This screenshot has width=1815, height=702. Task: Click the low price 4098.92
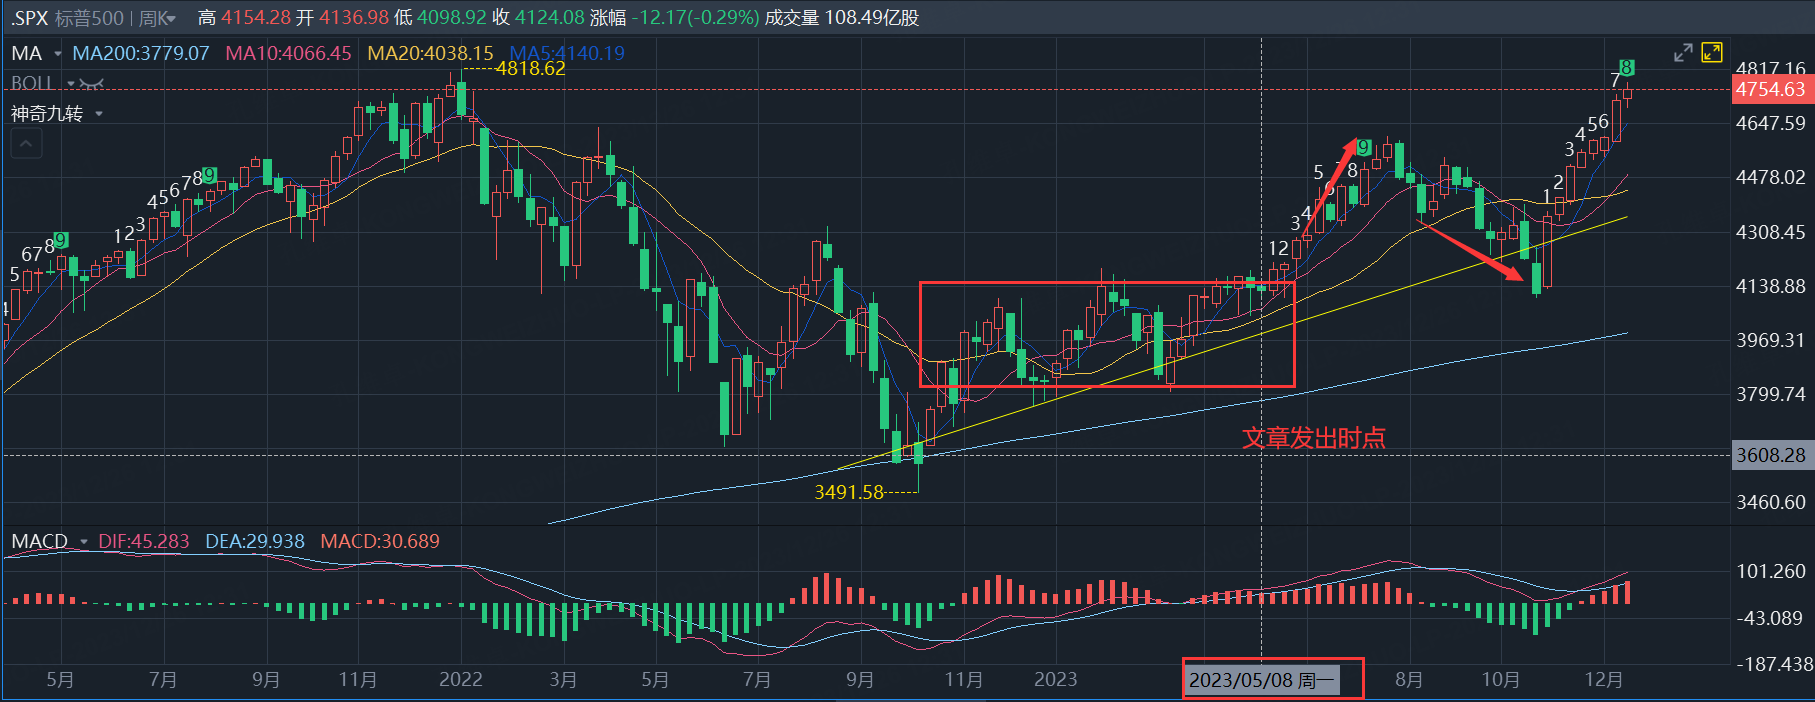[452, 18]
